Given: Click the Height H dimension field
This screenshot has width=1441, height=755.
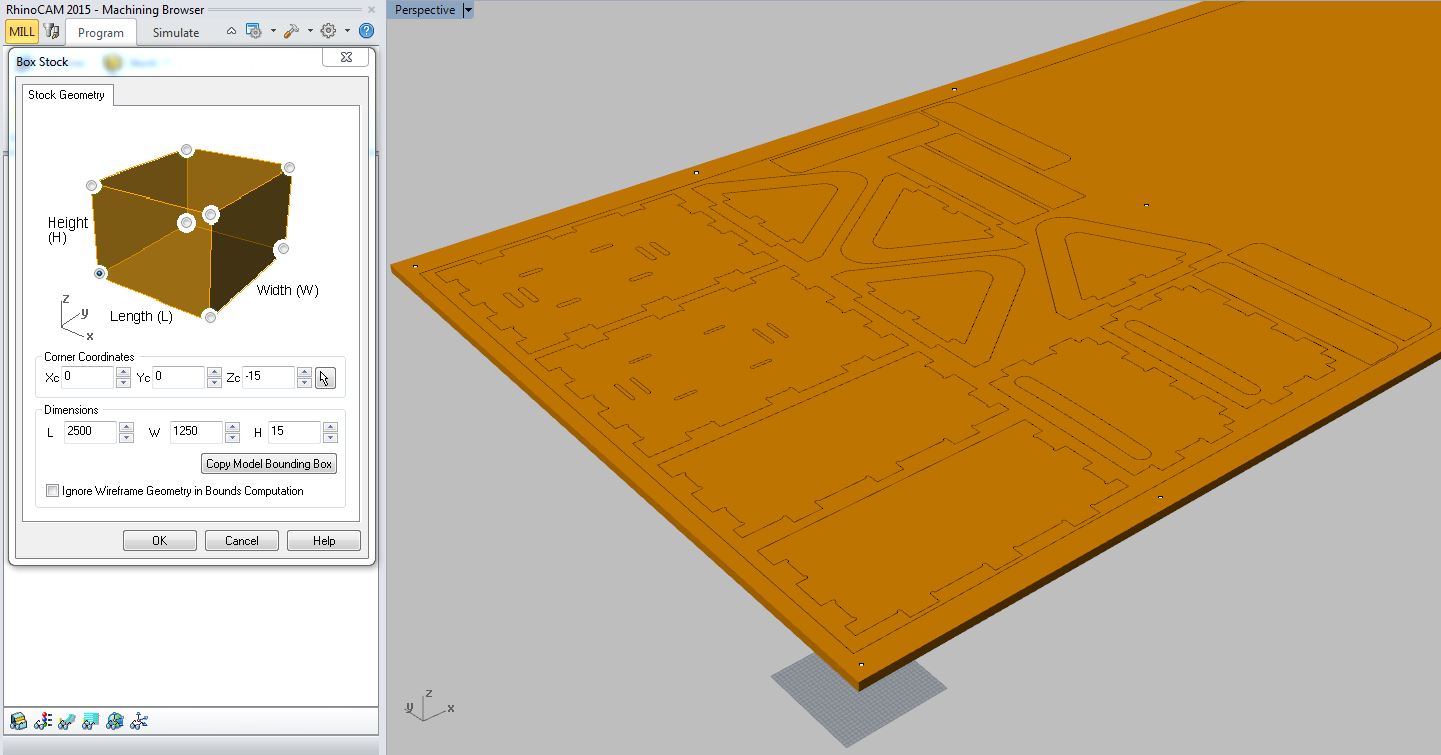Looking at the screenshot, I should point(295,432).
